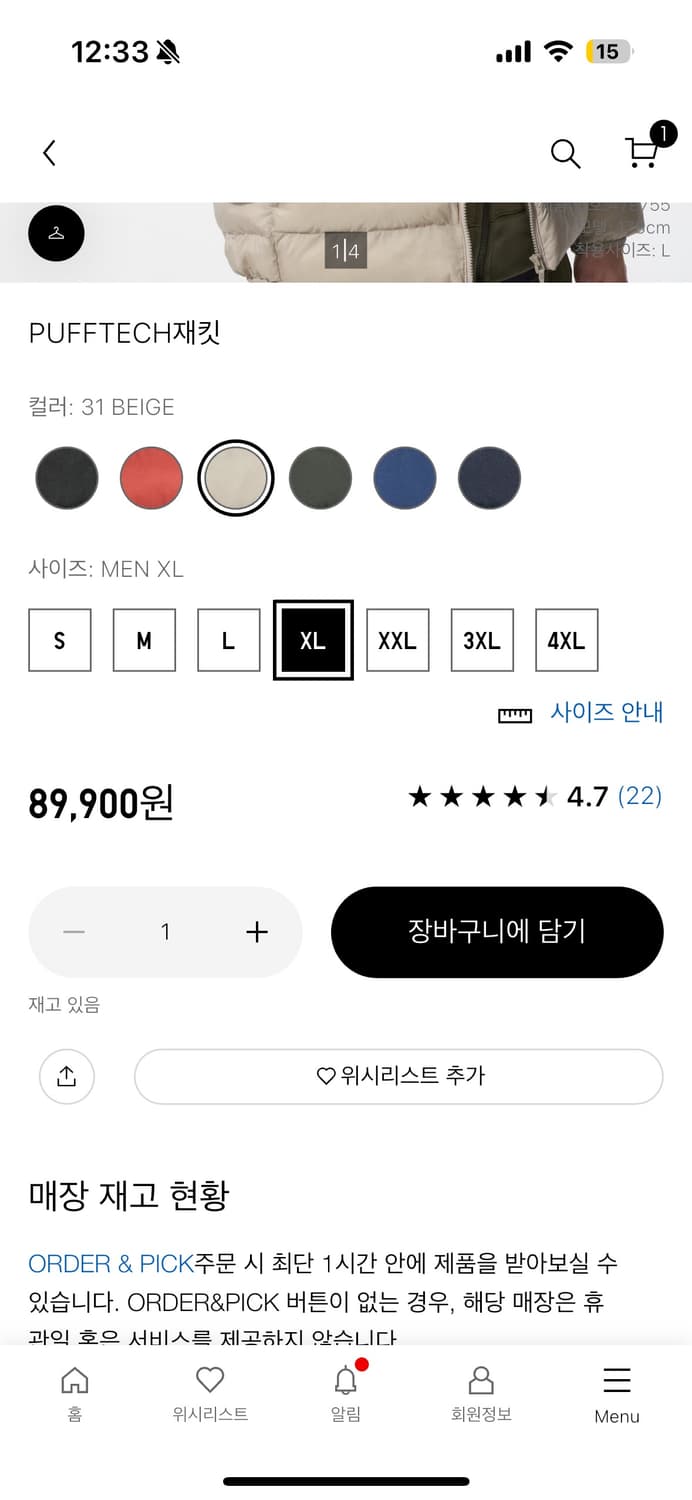The height and width of the screenshot is (1500, 692).
Task: Tap 장바구니에 담기 to add to cart
Action: [x=496, y=931]
